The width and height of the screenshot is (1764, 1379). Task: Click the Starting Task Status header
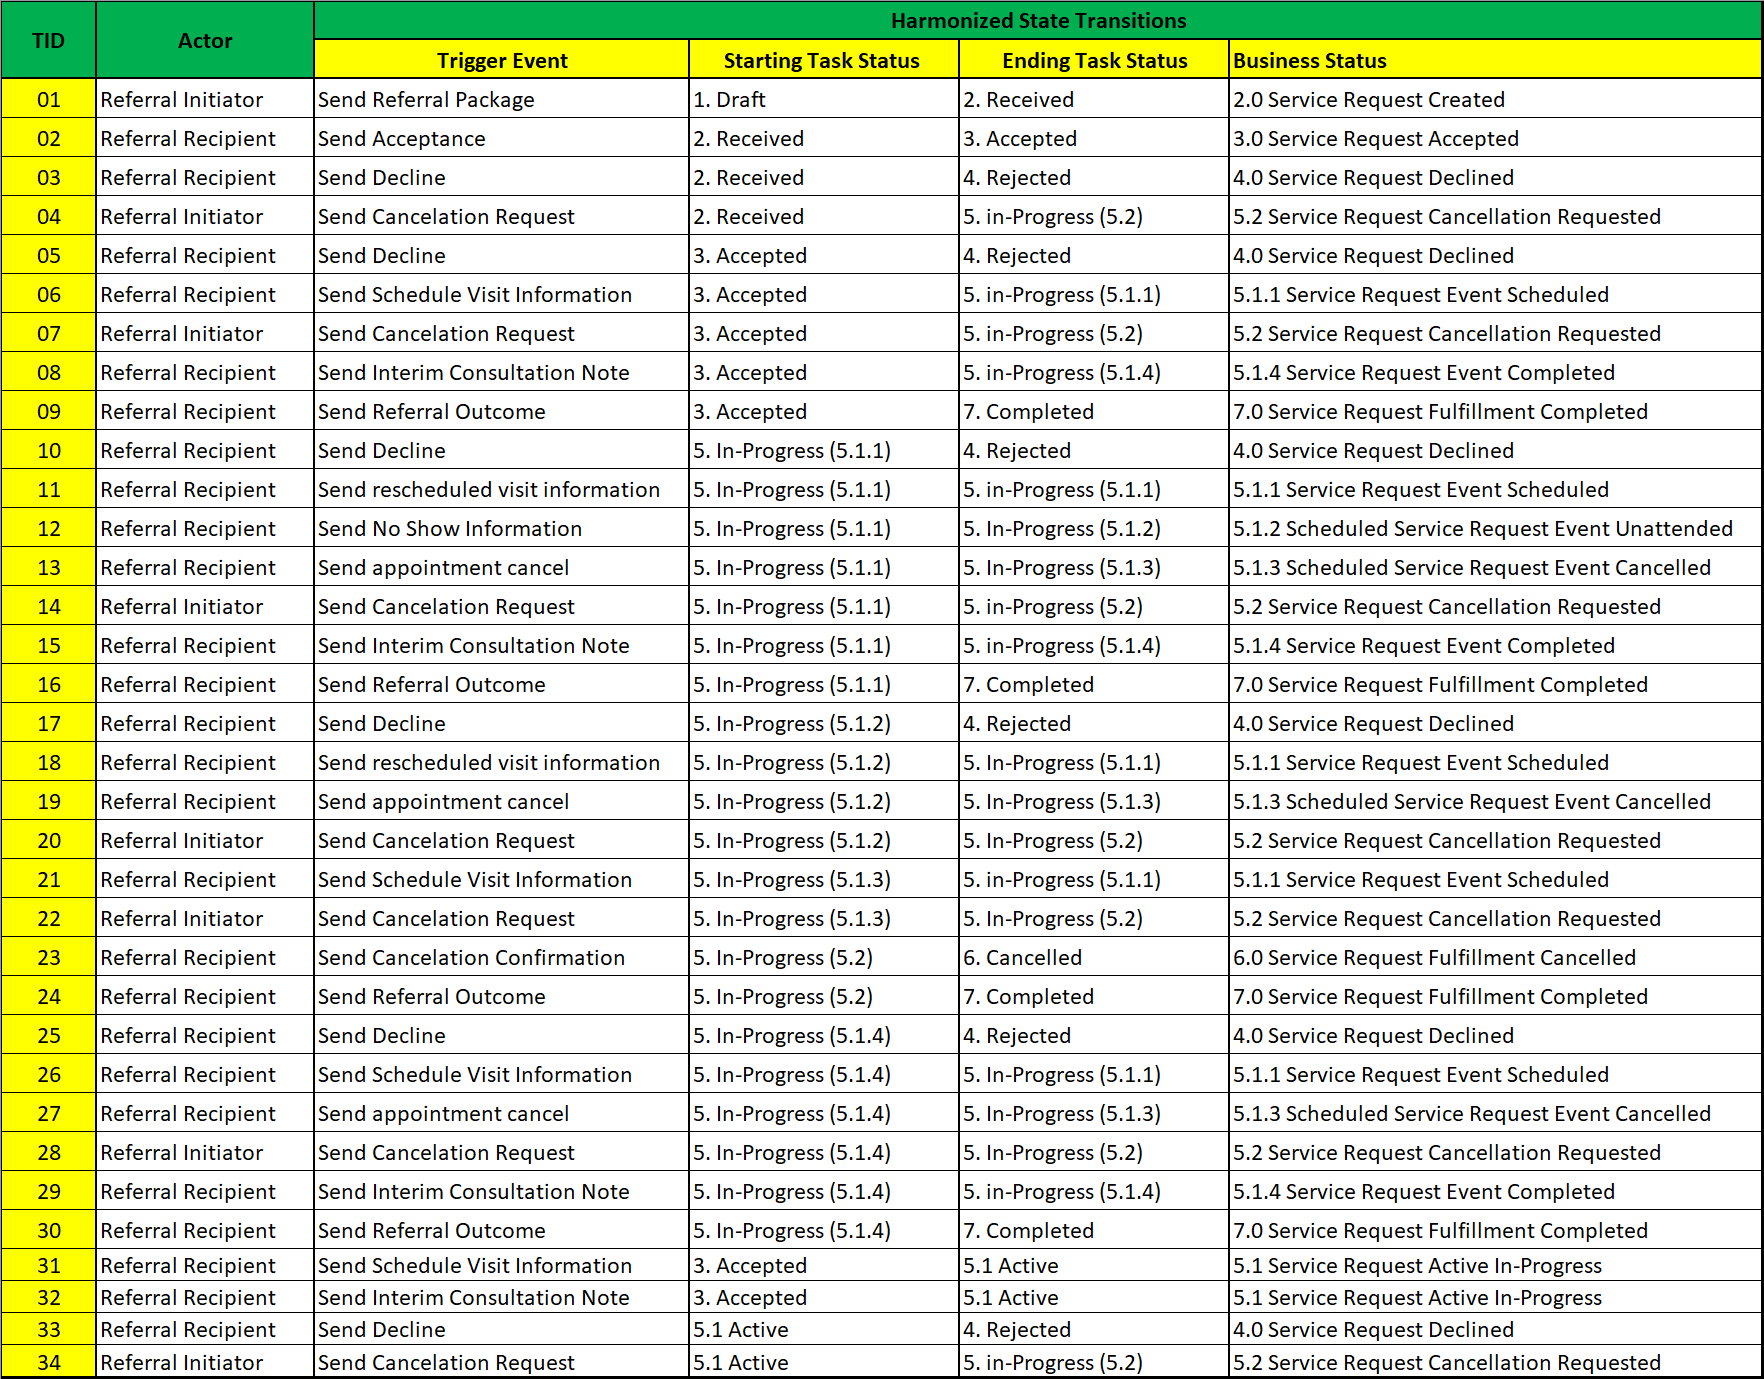tap(822, 61)
